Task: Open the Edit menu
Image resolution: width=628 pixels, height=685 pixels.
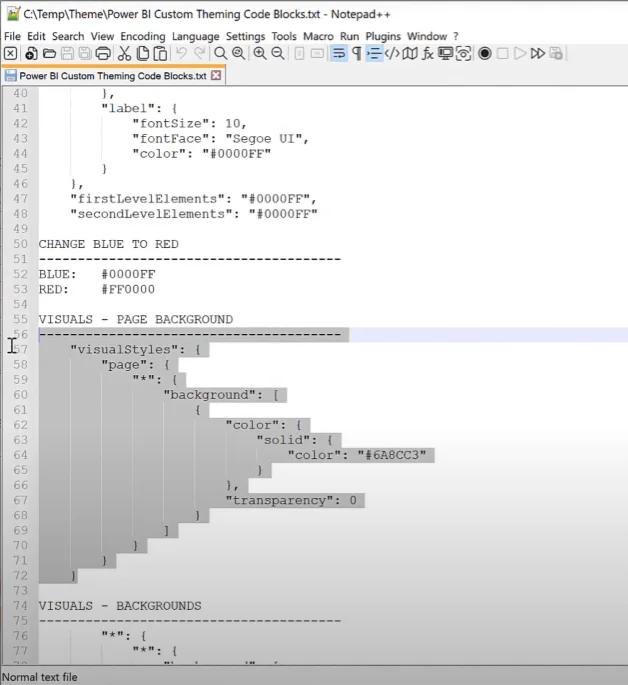Action: (x=36, y=36)
